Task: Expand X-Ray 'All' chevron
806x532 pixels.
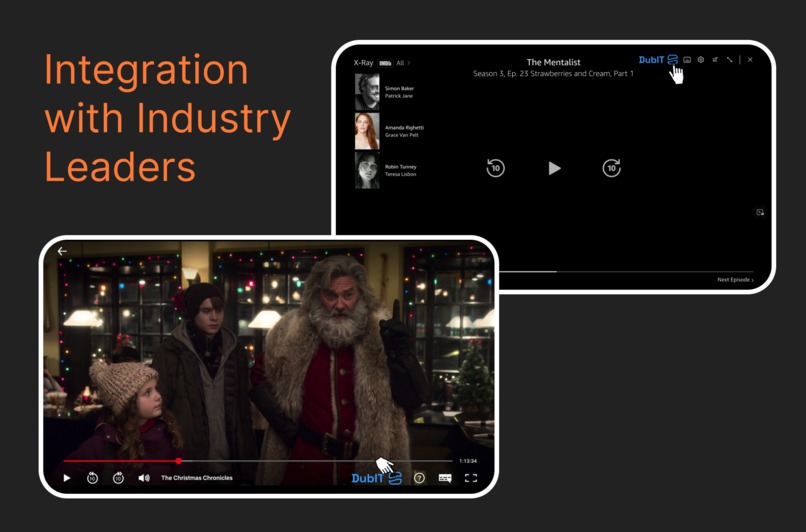Action: click(409, 63)
